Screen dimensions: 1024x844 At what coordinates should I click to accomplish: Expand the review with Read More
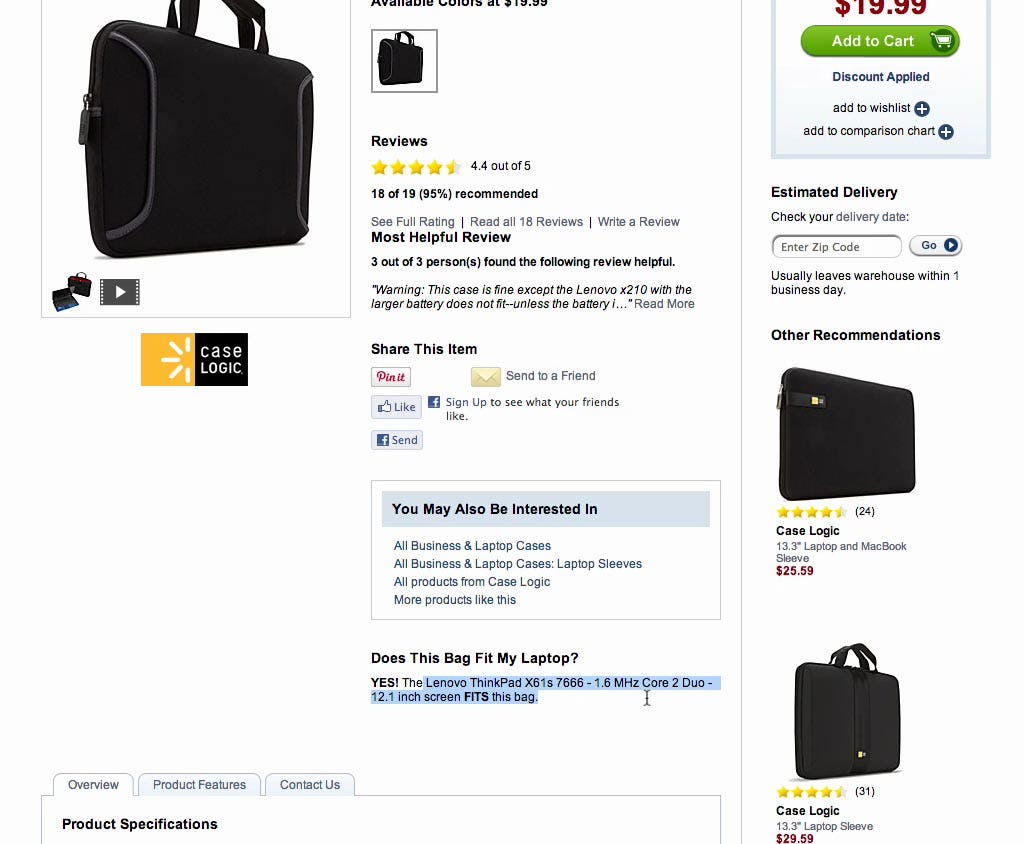664,304
